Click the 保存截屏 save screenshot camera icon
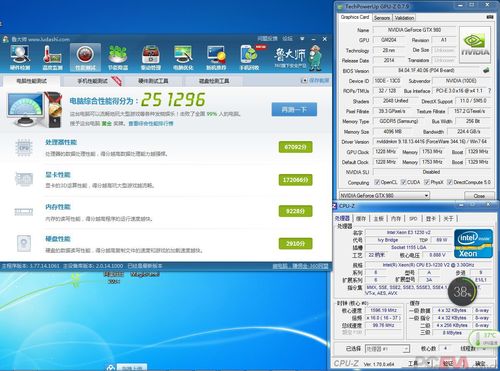This screenshot has height=371, width=500. coord(304,81)
